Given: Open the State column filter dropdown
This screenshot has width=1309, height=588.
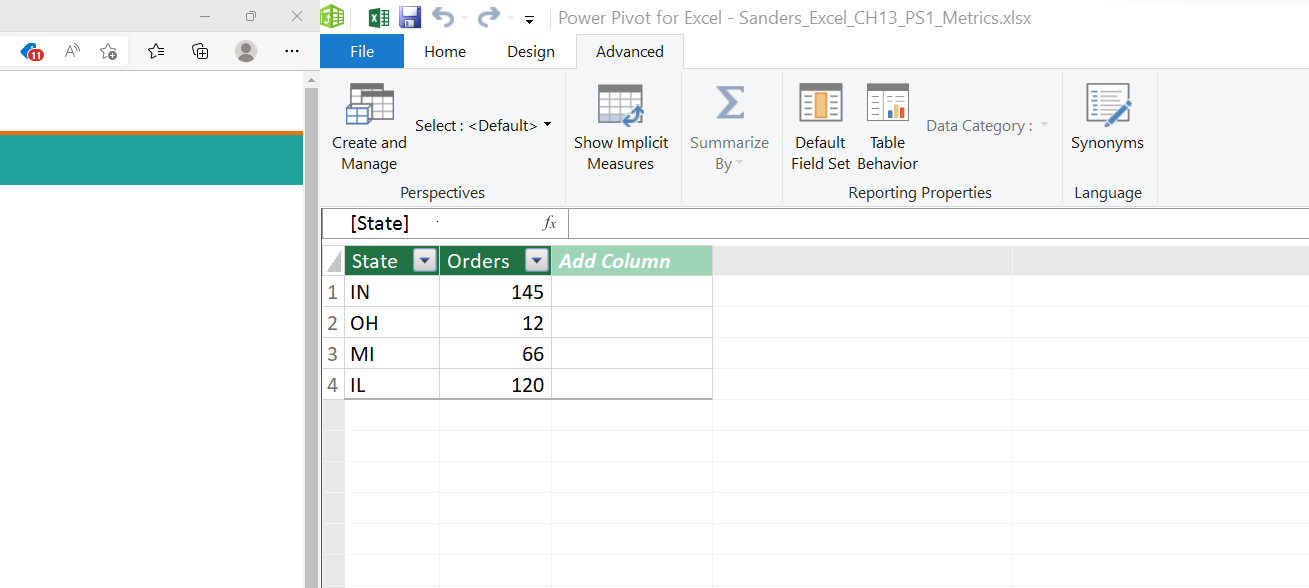Looking at the screenshot, I should (x=425, y=261).
